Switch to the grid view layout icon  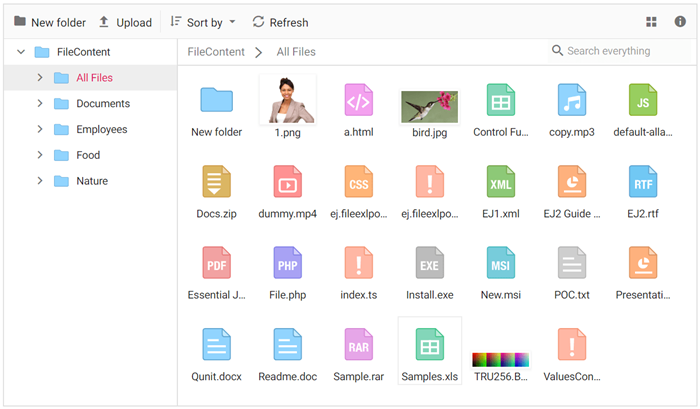652,22
